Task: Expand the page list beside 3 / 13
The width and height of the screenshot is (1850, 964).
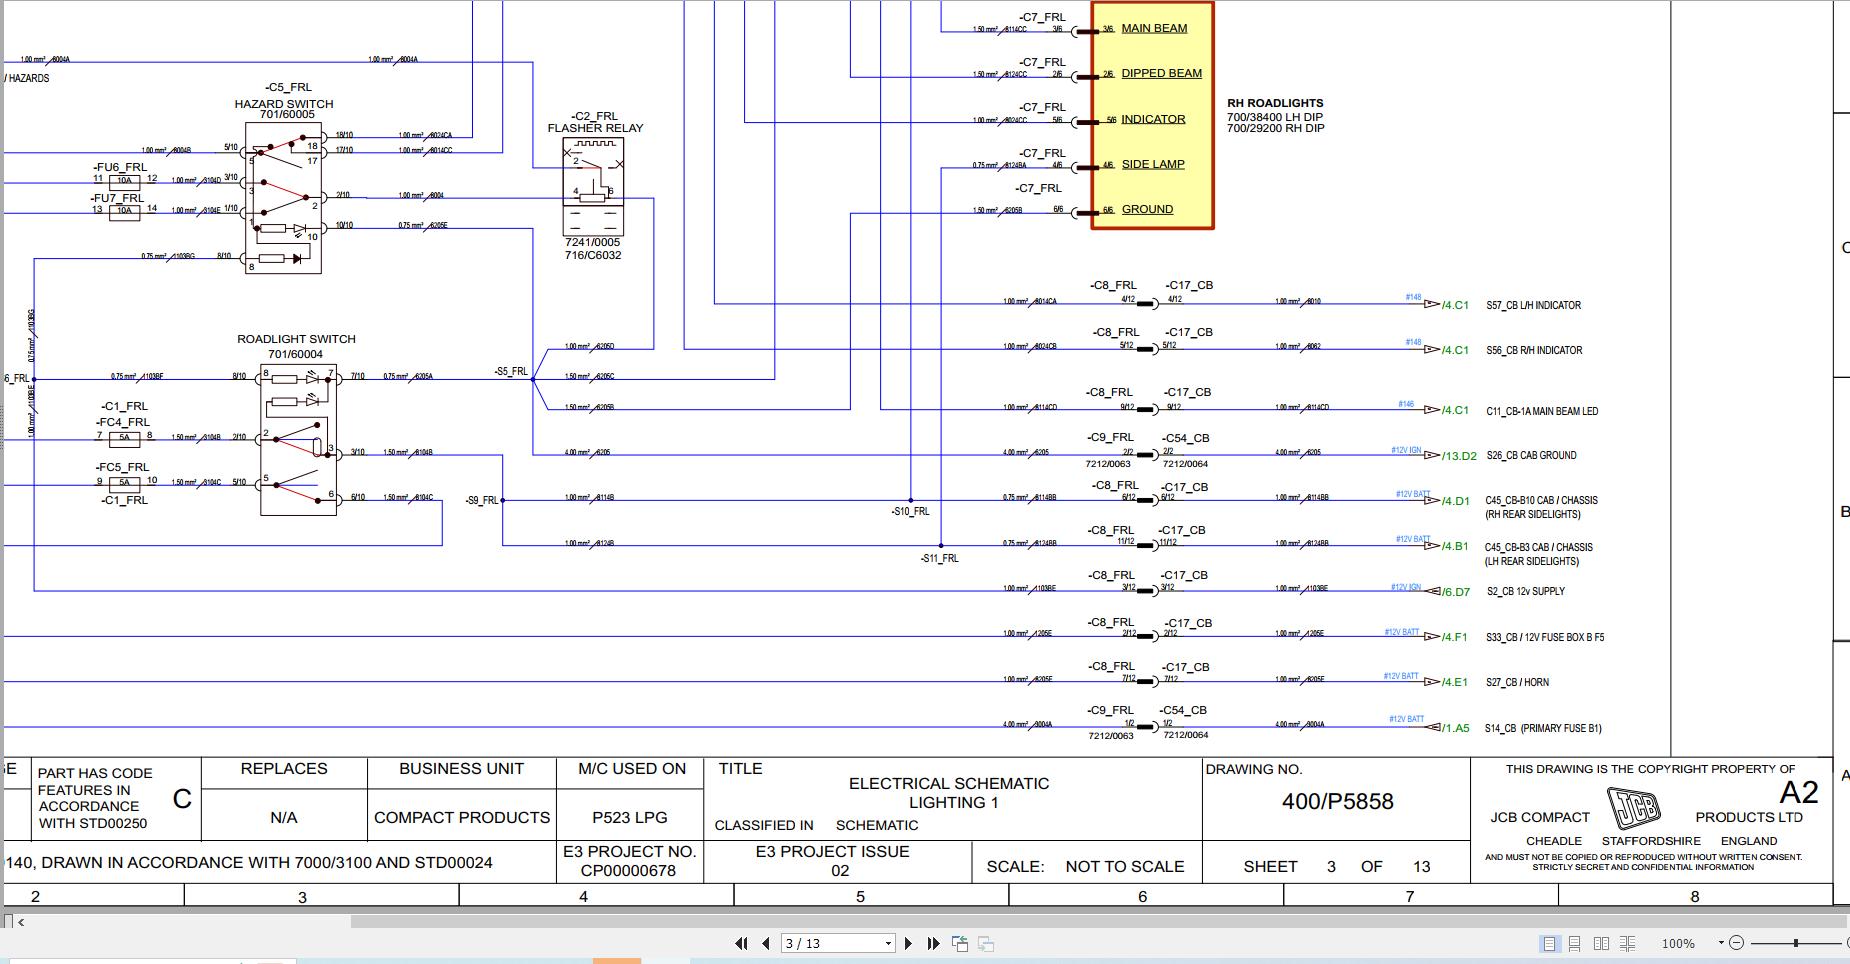Action: tap(886, 942)
